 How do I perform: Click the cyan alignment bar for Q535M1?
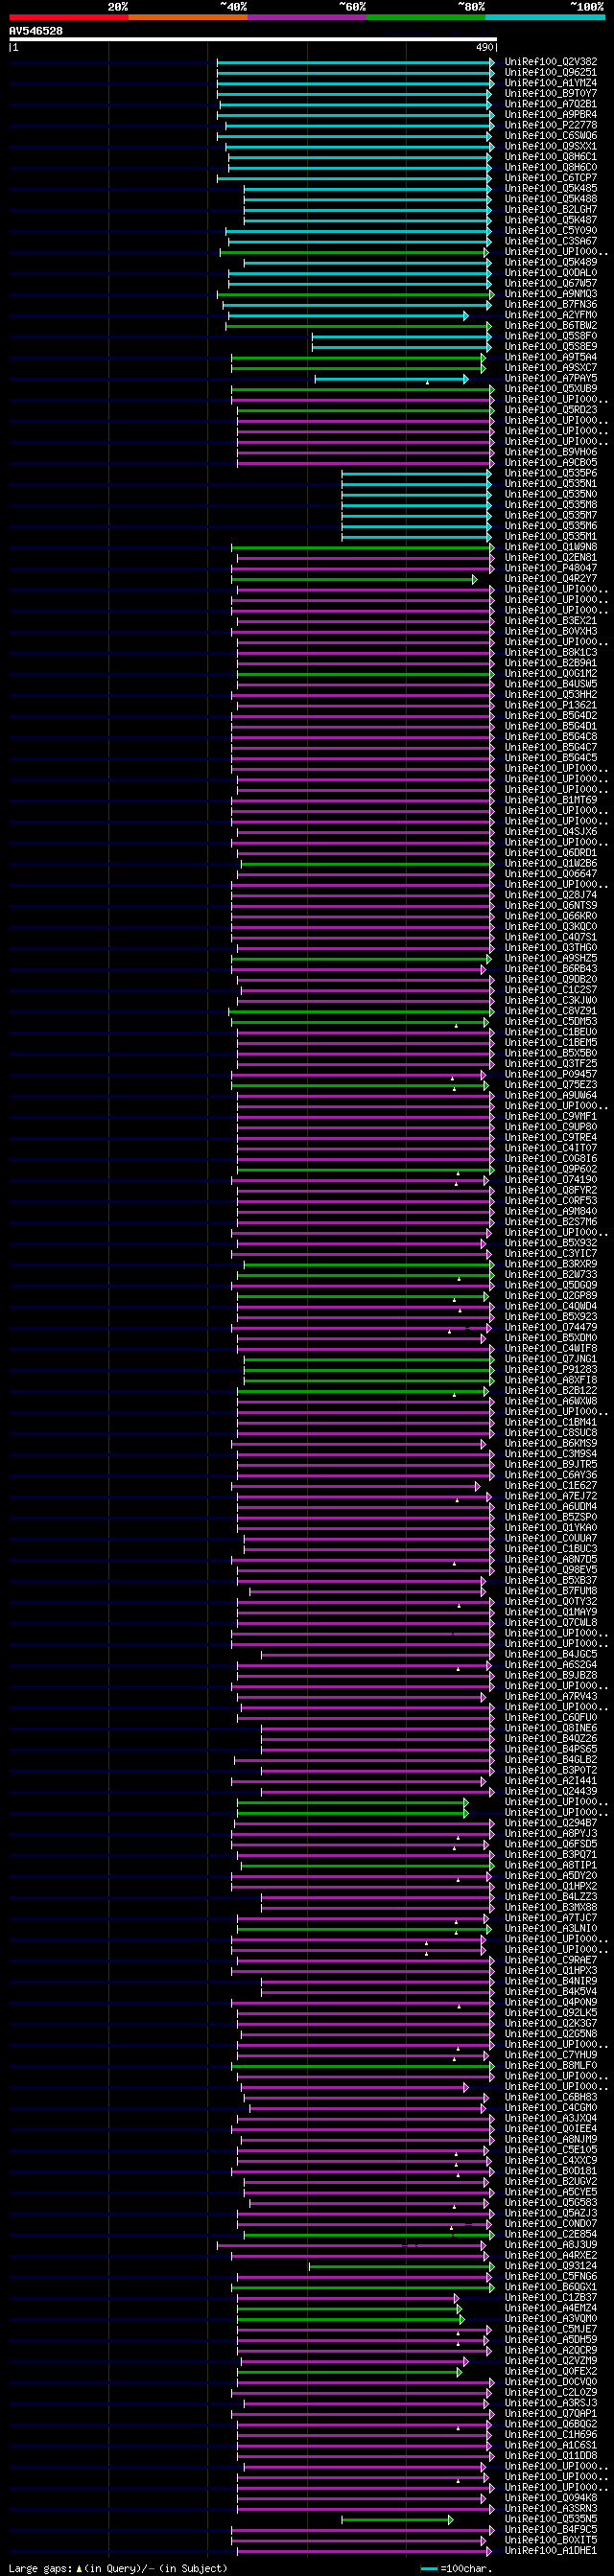coord(417,537)
